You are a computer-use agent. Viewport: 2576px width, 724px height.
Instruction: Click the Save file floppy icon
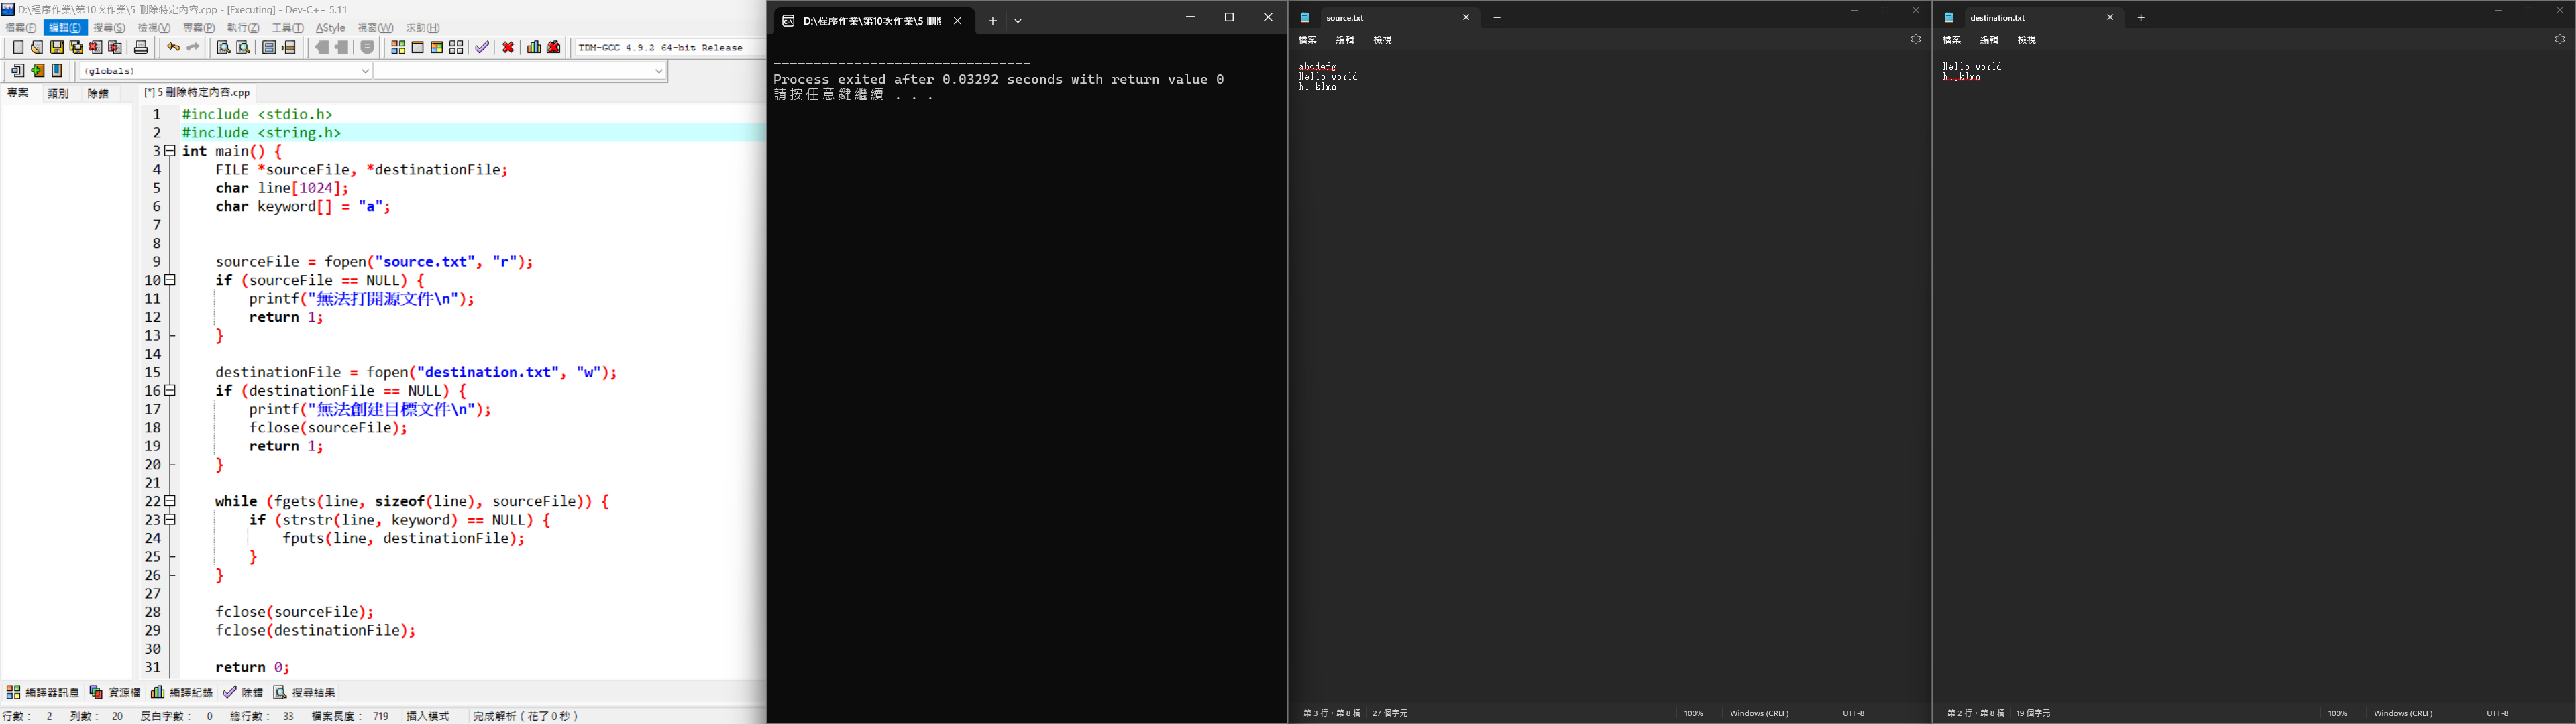click(x=57, y=47)
